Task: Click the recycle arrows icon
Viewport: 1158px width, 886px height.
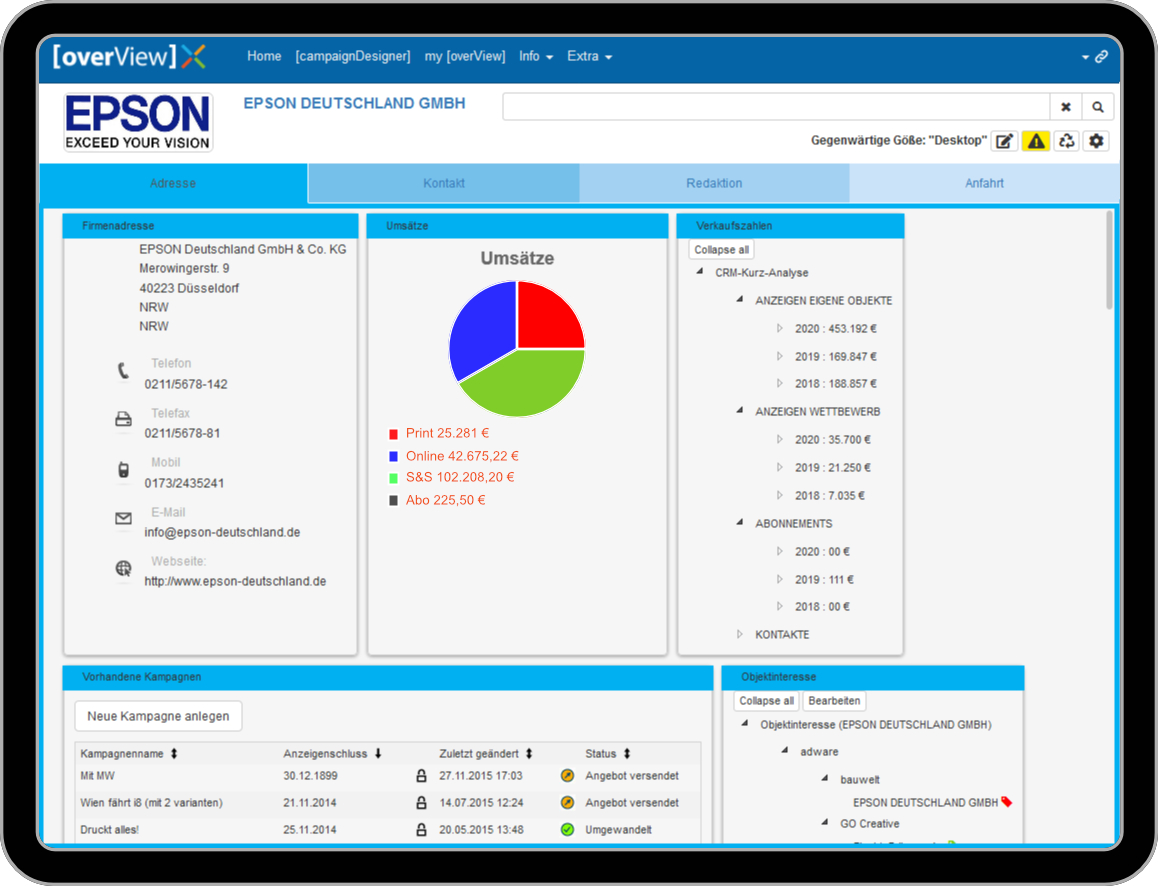Action: [x=1066, y=141]
